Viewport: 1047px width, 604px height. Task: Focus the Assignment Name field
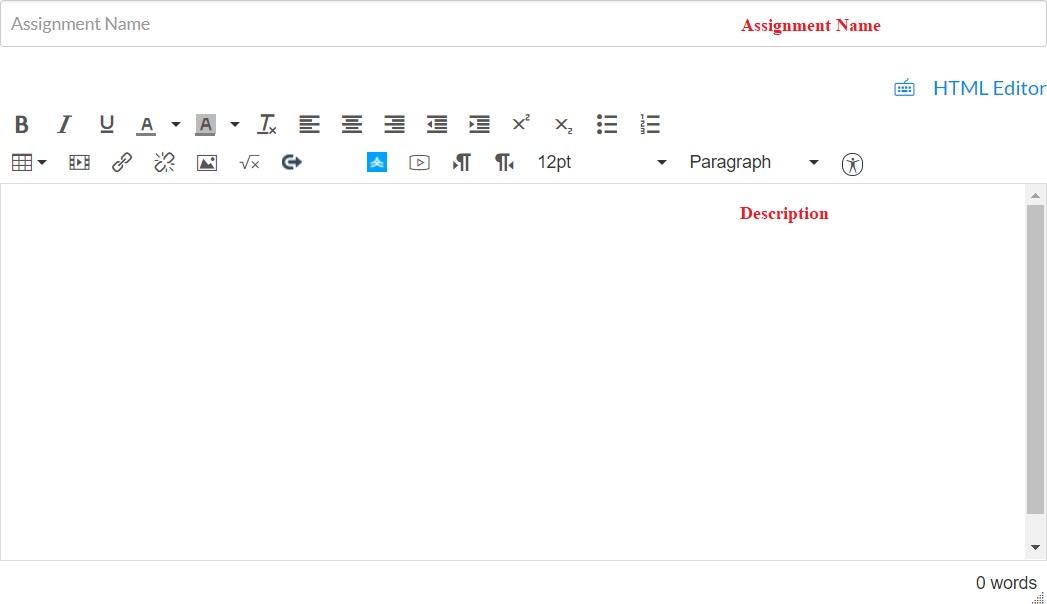tap(524, 24)
